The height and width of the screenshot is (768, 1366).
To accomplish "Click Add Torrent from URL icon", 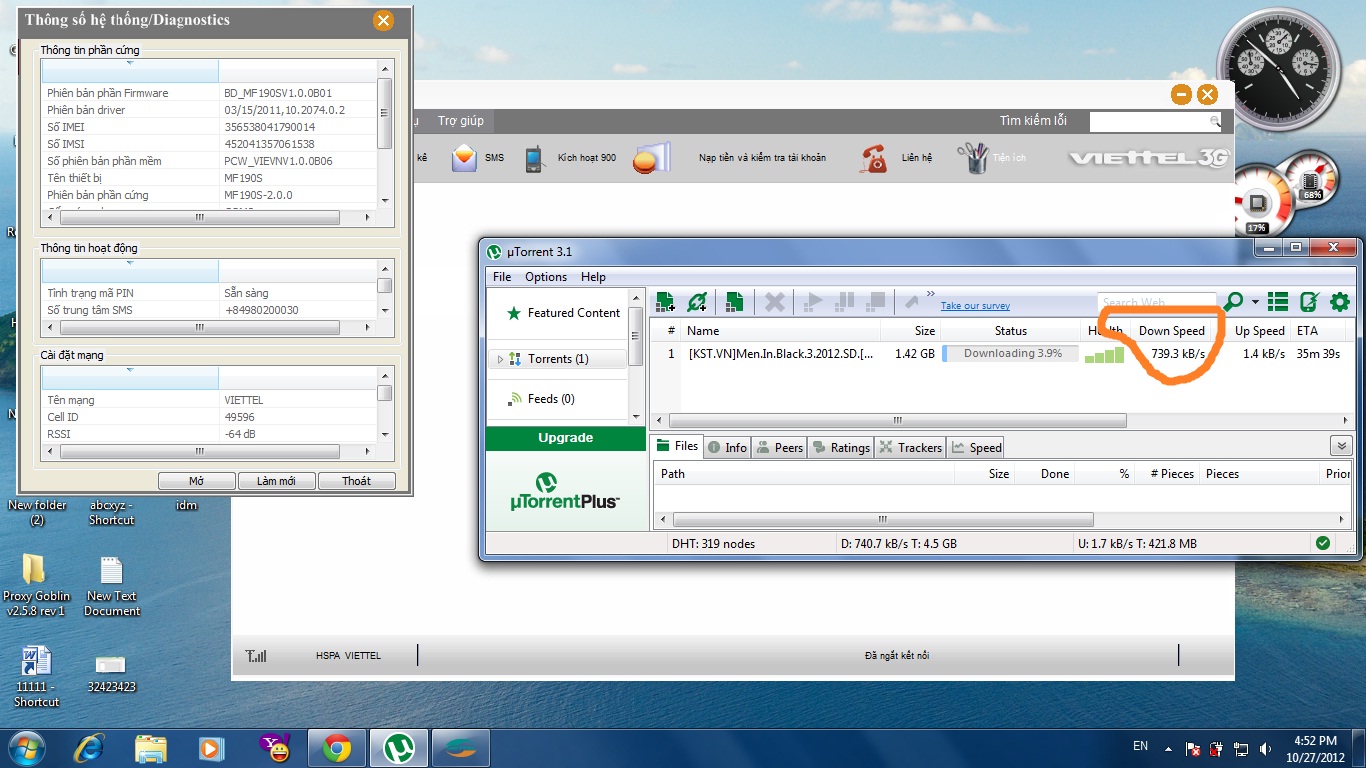I will (698, 302).
